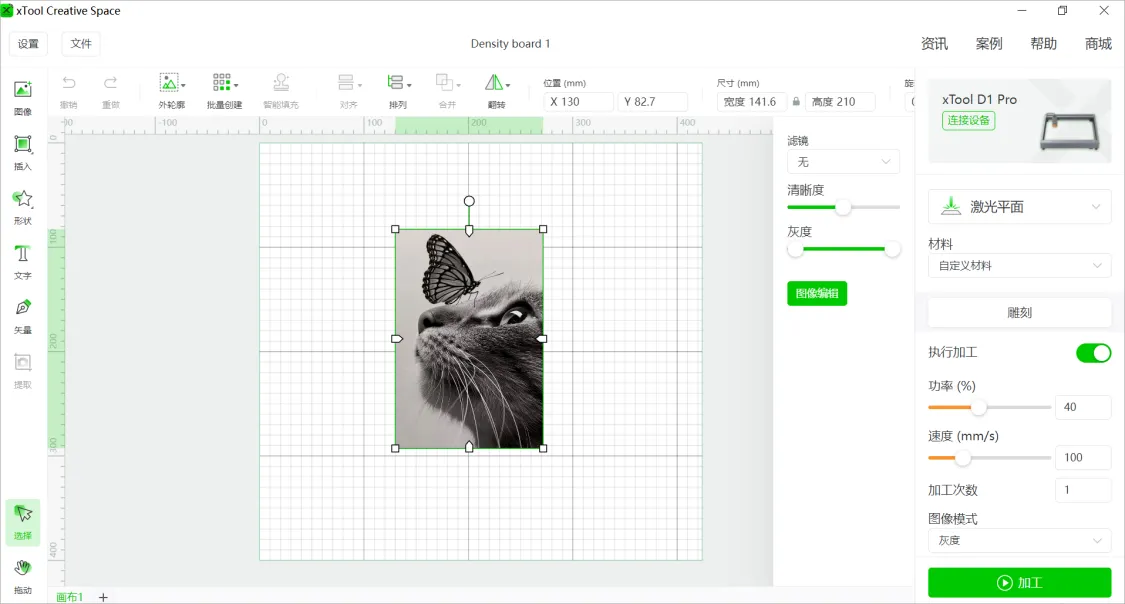Open the 资讯 (News) menu
Image resolution: width=1125 pixels, height=604 pixels.
934,44
